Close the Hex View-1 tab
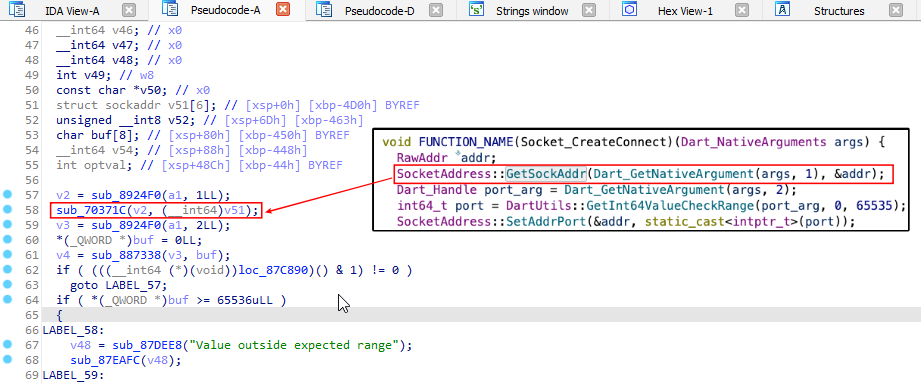This screenshot has height=384, width=921. [x=742, y=10]
